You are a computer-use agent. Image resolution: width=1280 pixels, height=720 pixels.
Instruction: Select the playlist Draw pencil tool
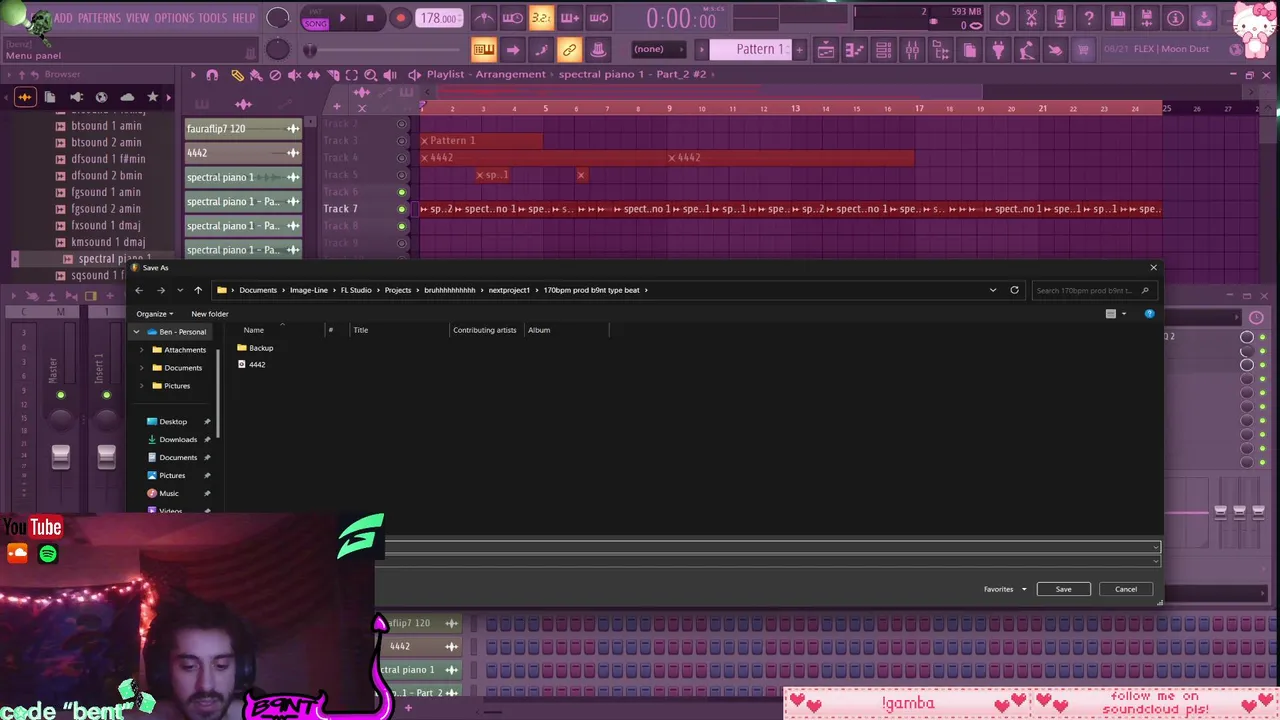pyautogui.click(x=237, y=75)
